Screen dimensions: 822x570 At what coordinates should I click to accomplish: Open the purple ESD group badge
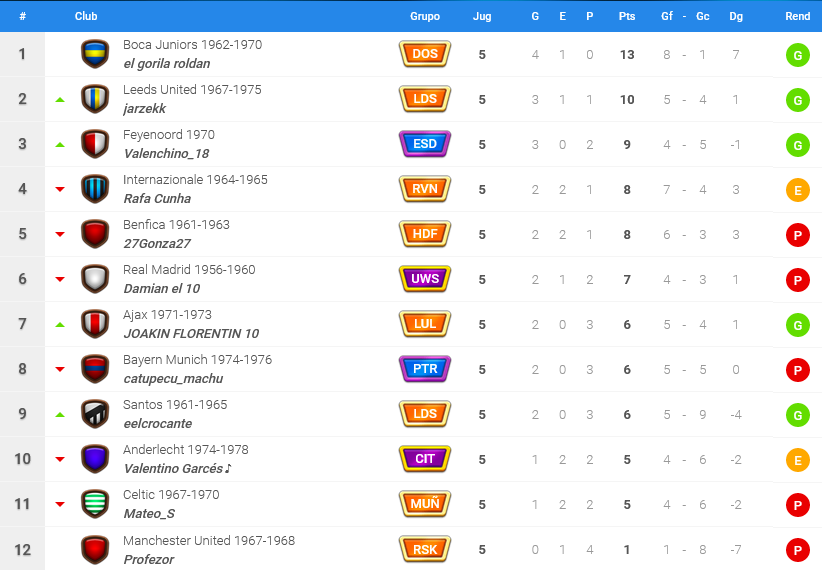coord(425,144)
